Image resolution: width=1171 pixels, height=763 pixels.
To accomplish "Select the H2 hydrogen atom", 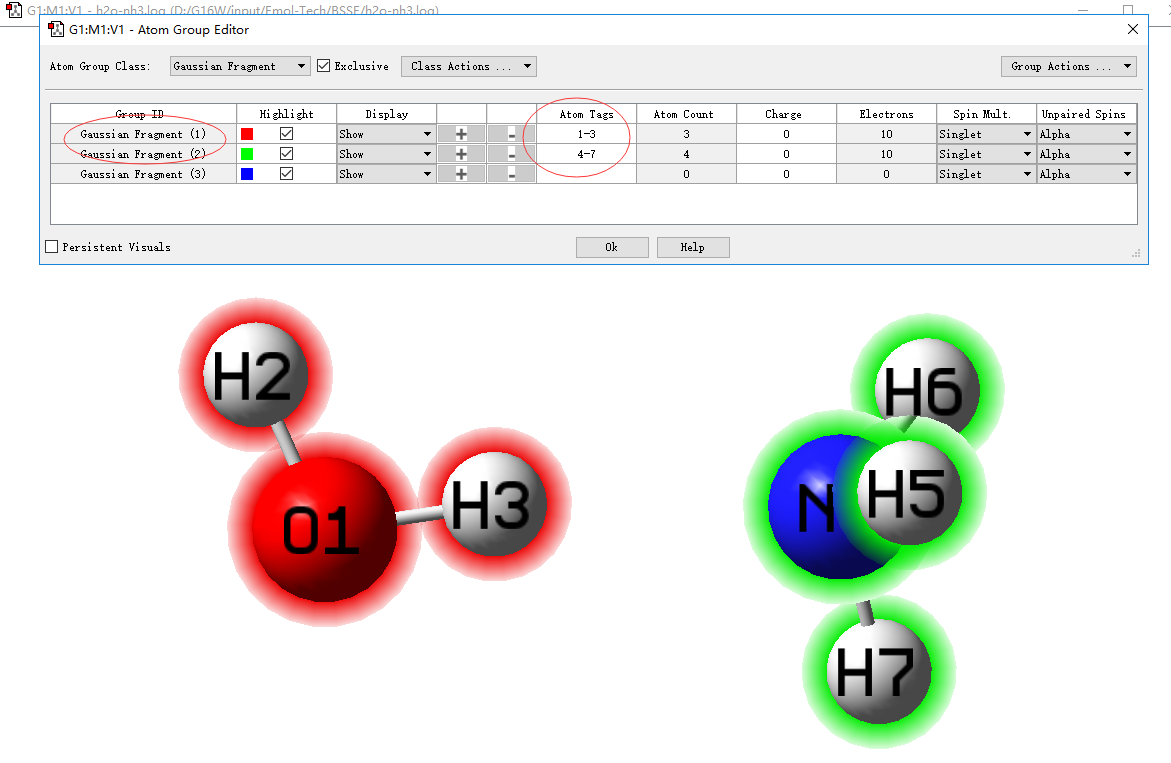I will pyautogui.click(x=251, y=377).
